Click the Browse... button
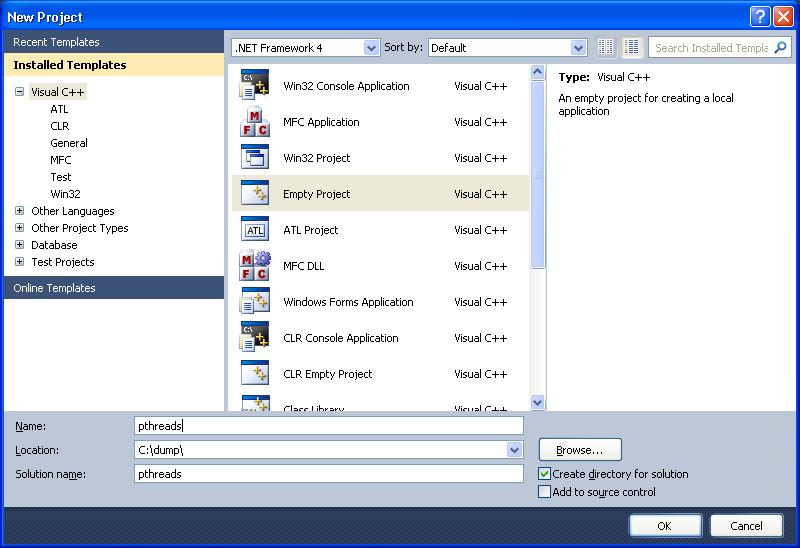This screenshot has height=548, width=800. 580,450
